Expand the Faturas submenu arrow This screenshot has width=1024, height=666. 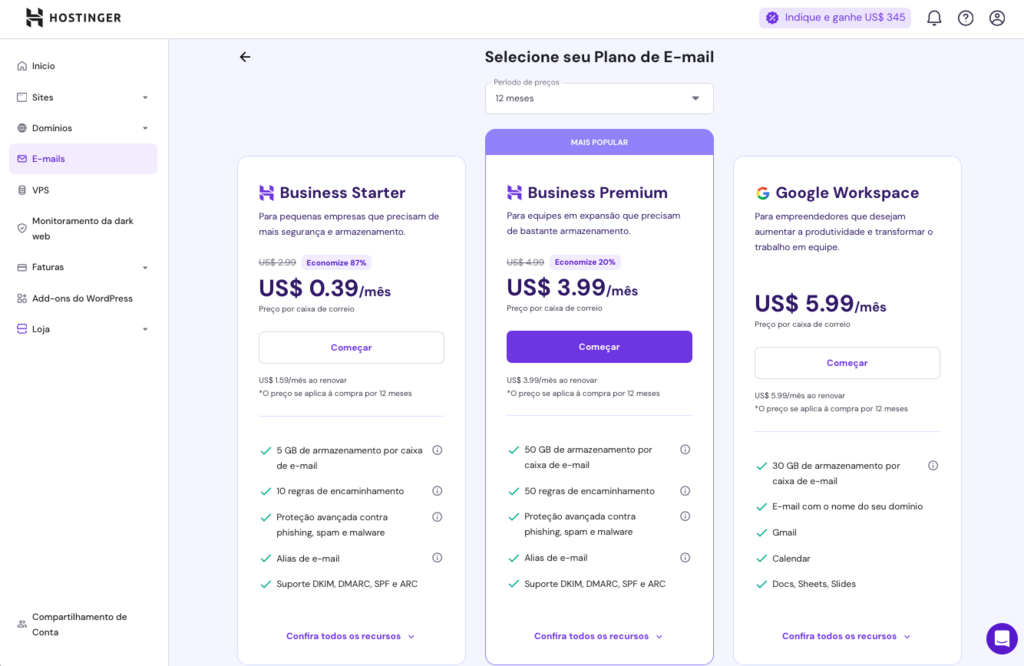pos(145,268)
